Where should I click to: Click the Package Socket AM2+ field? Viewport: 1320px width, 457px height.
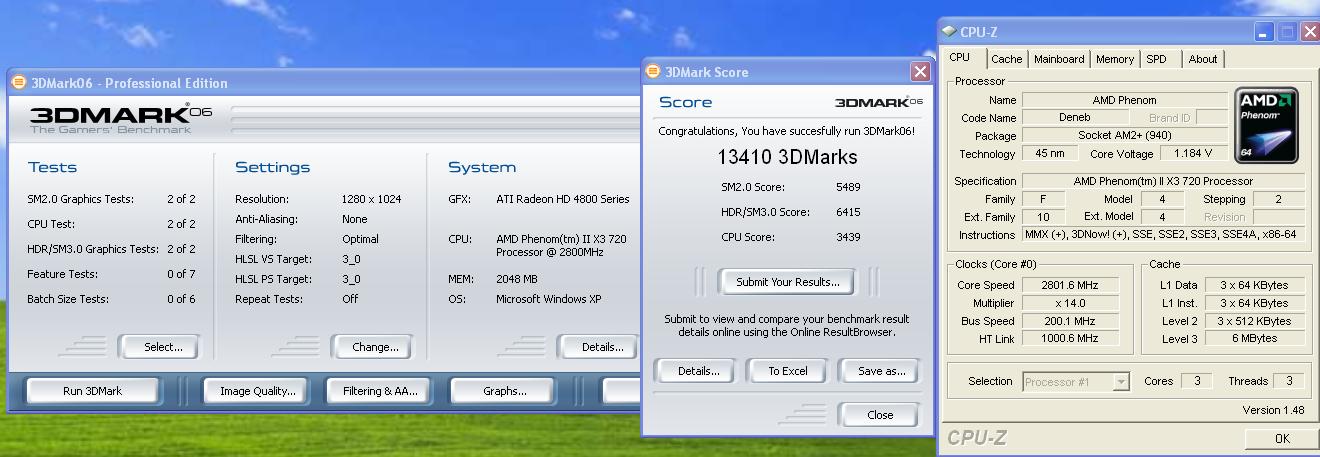pos(1124,135)
